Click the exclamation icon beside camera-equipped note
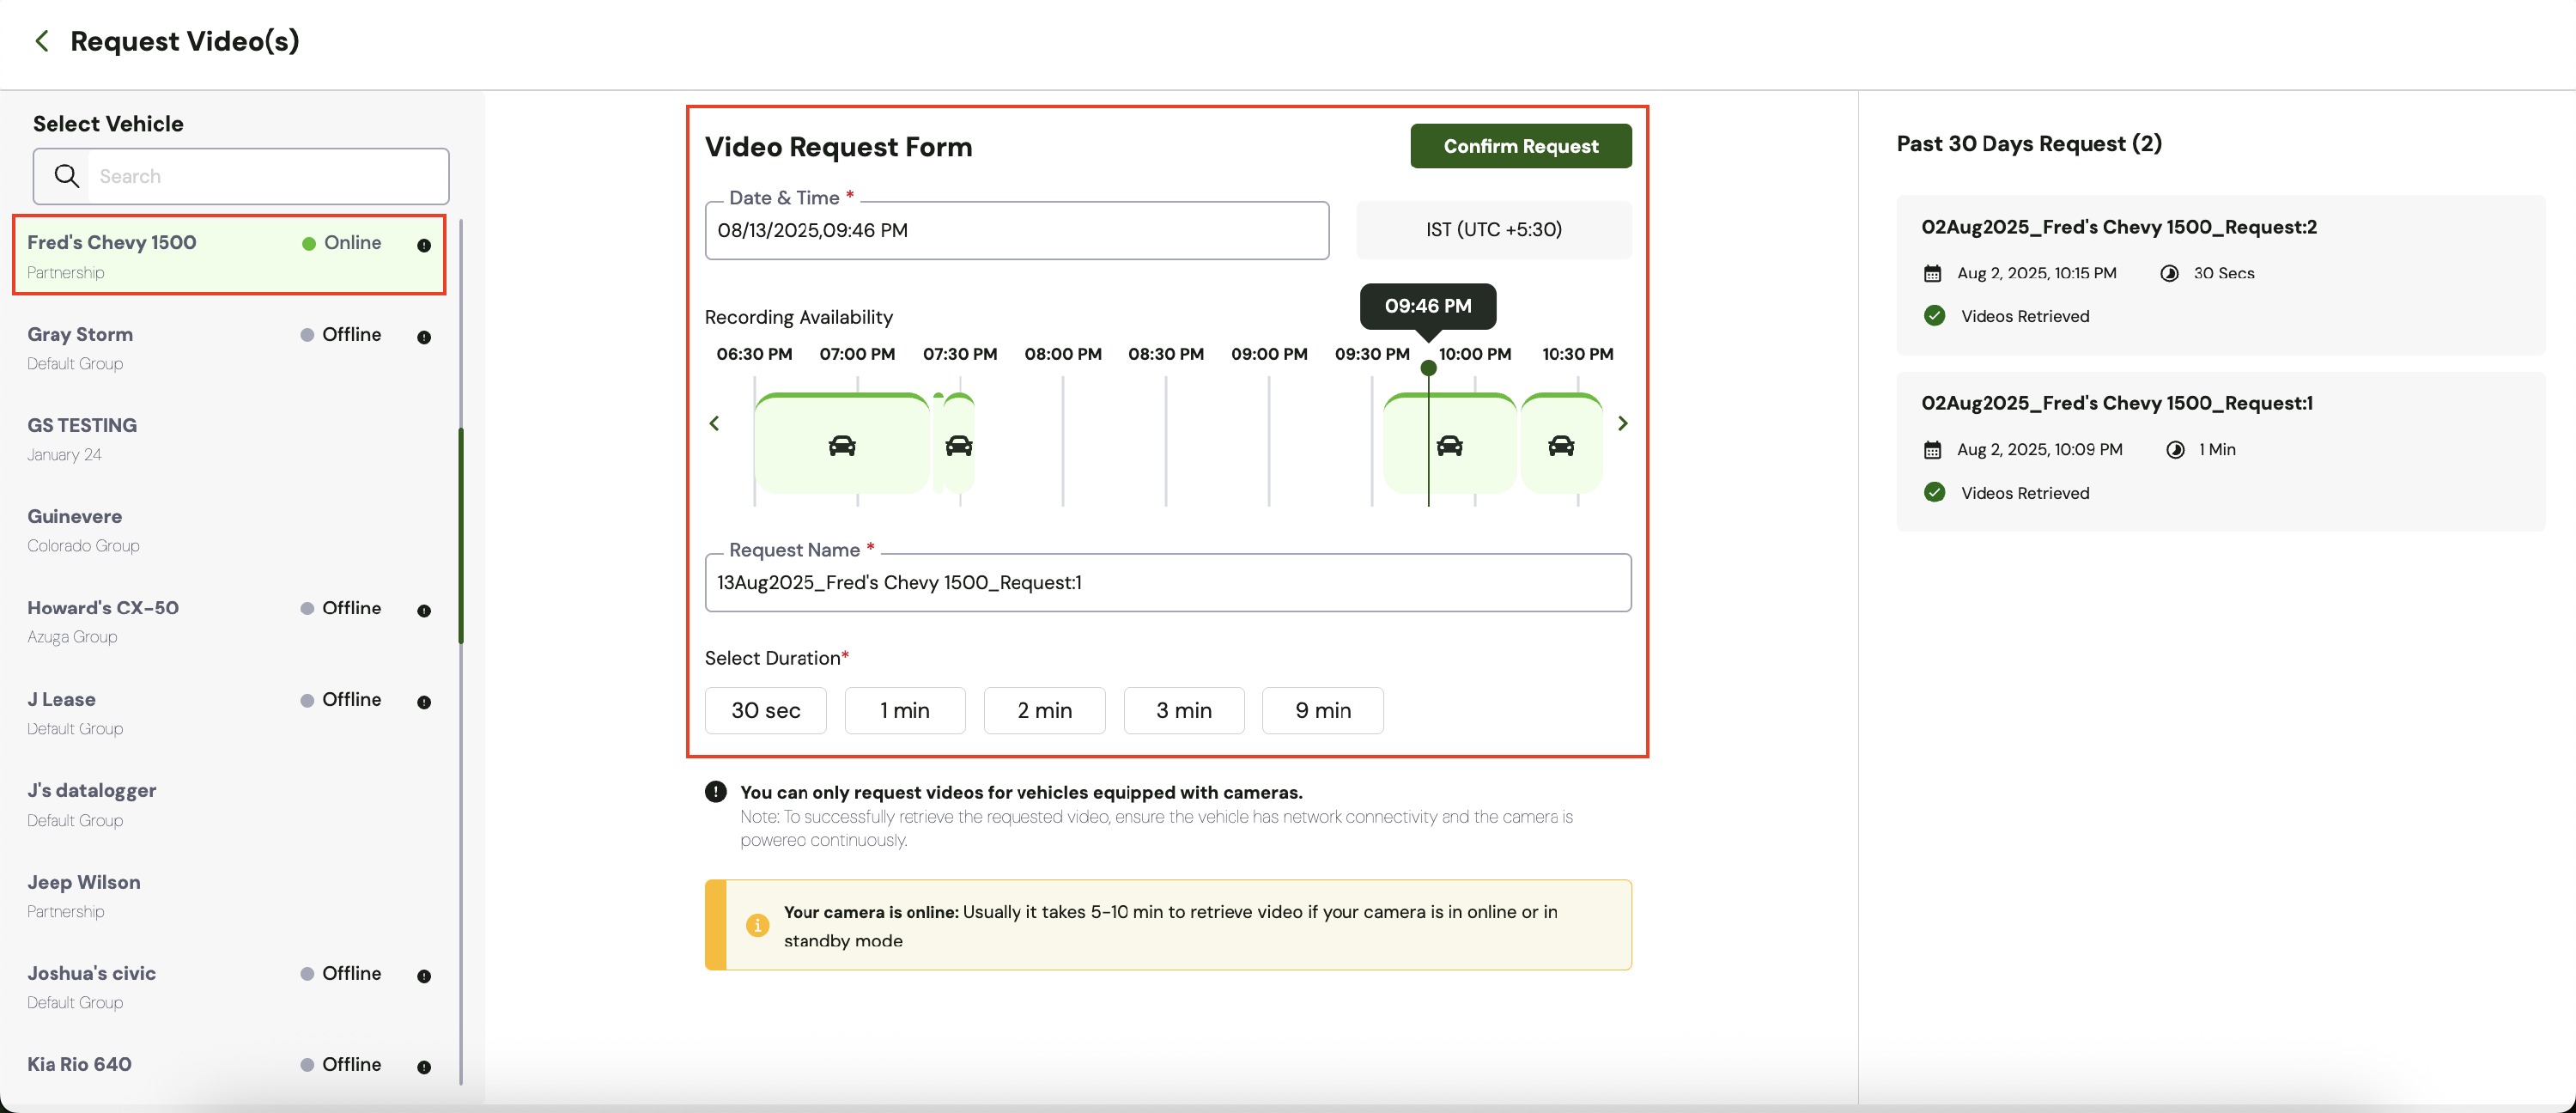 716,791
